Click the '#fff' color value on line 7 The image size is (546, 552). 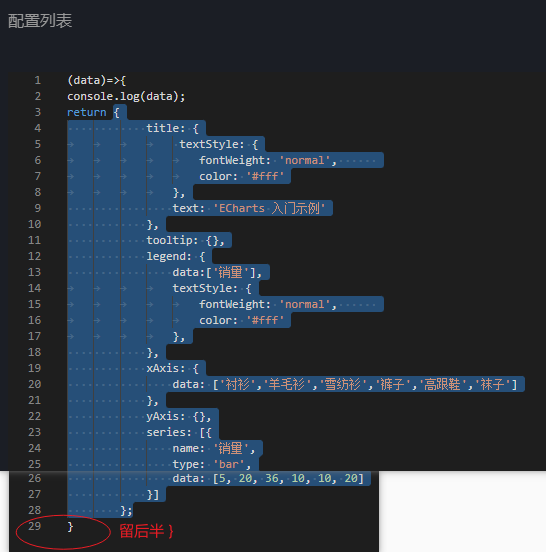click(265, 176)
